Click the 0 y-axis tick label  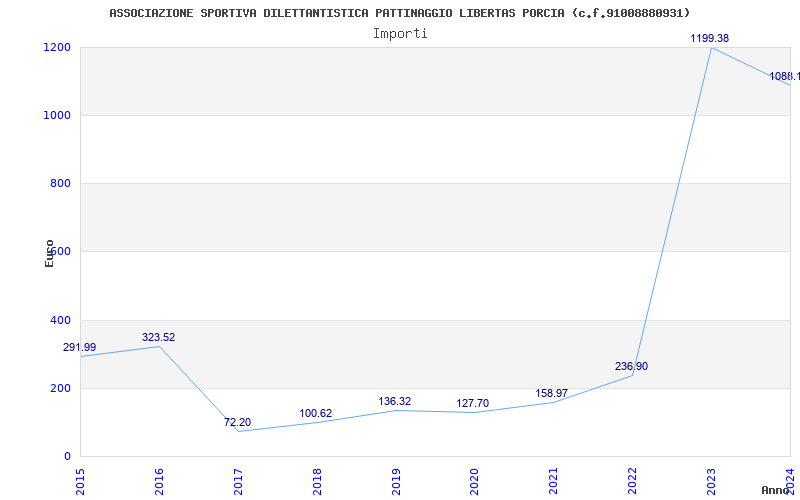[67, 456]
